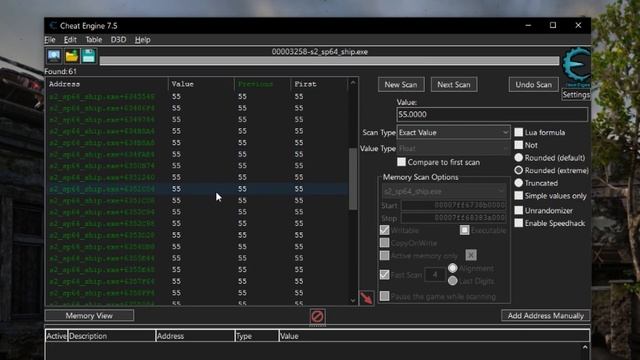Check Simple values only
The height and width of the screenshot is (360, 640).
tap(518, 196)
